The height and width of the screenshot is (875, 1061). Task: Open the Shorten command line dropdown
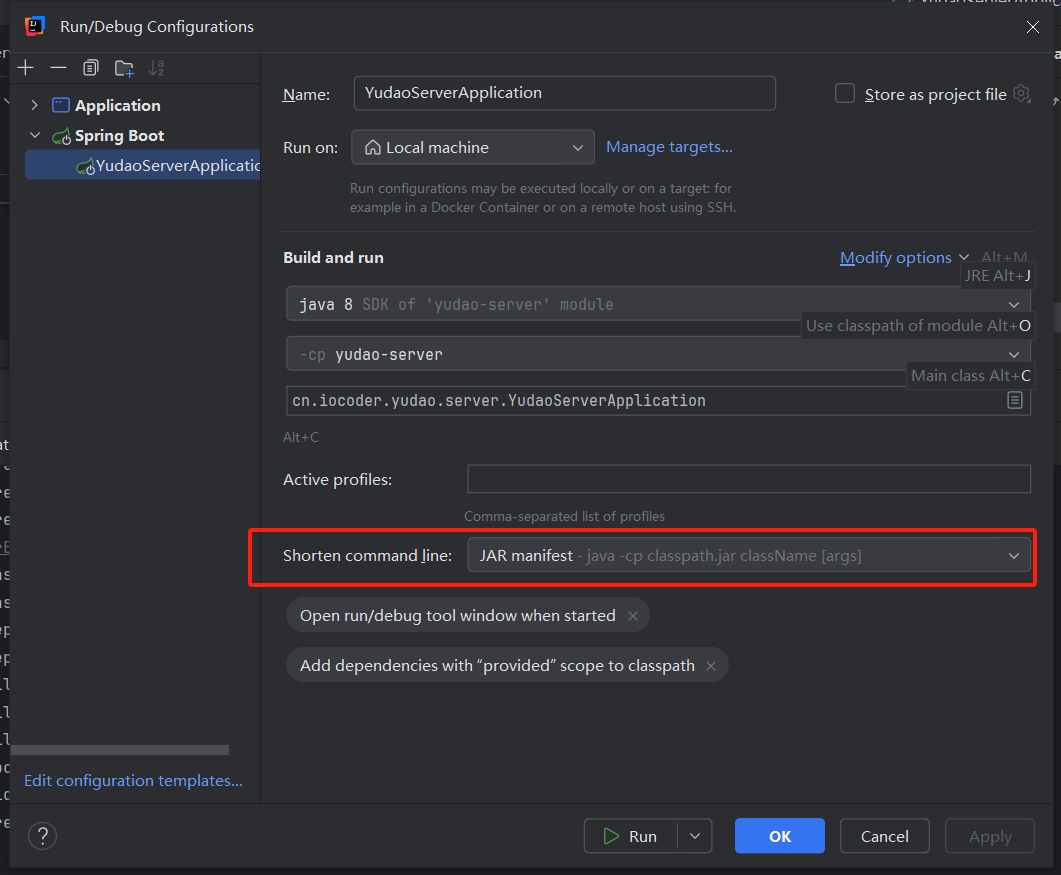pyautogui.click(x=749, y=556)
